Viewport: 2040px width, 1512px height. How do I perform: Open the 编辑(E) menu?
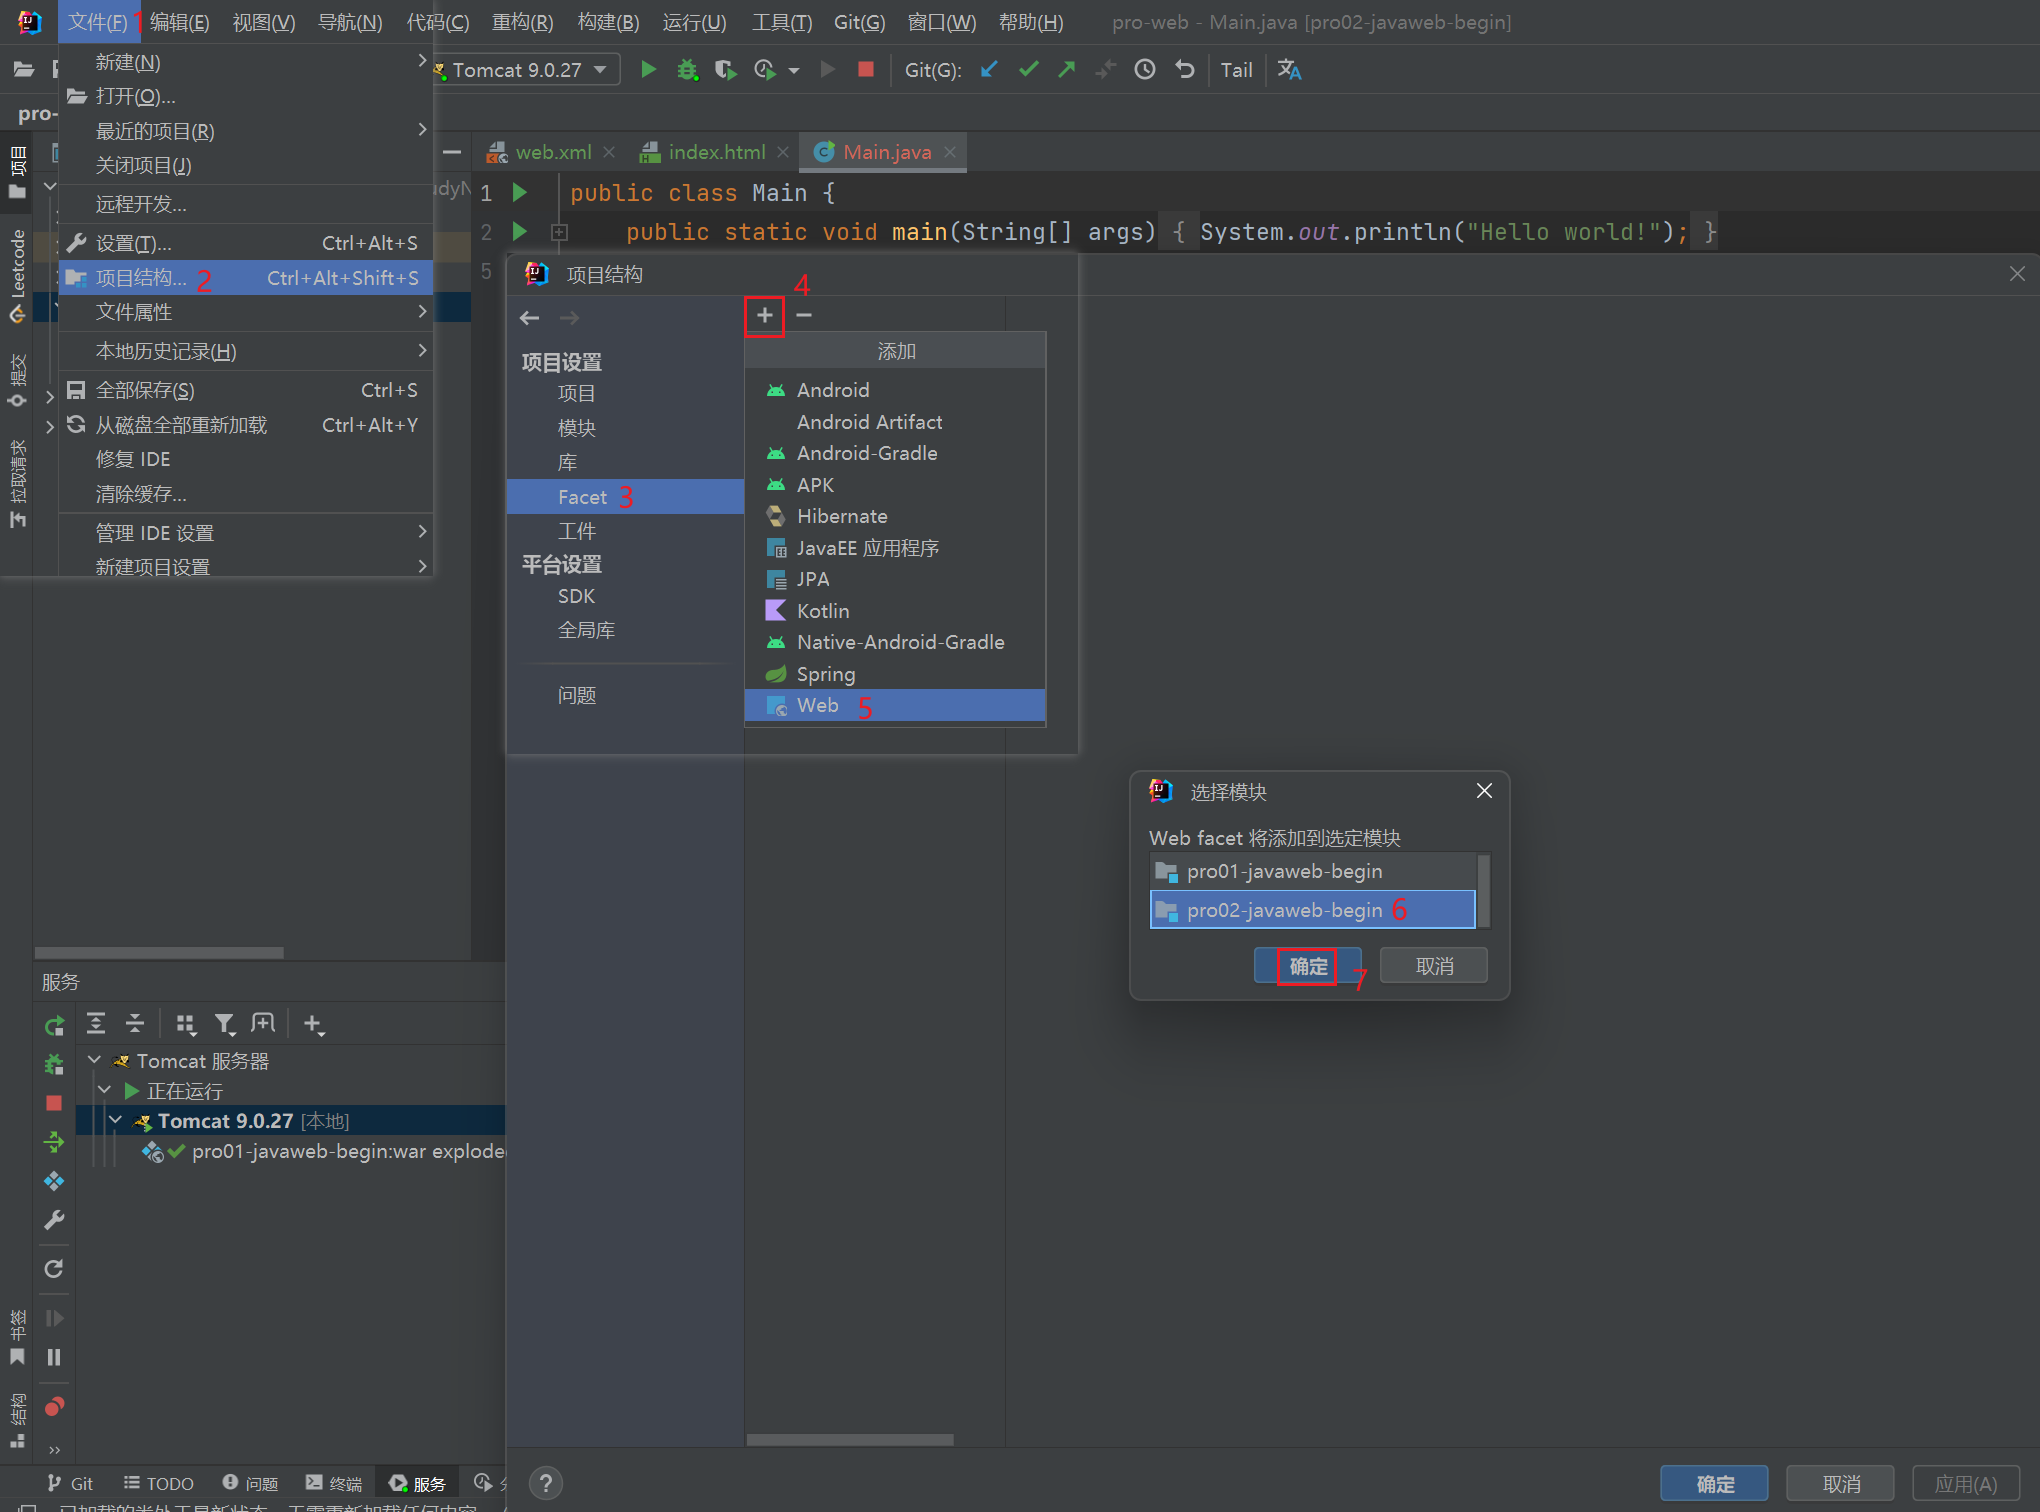[x=179, y=22]
